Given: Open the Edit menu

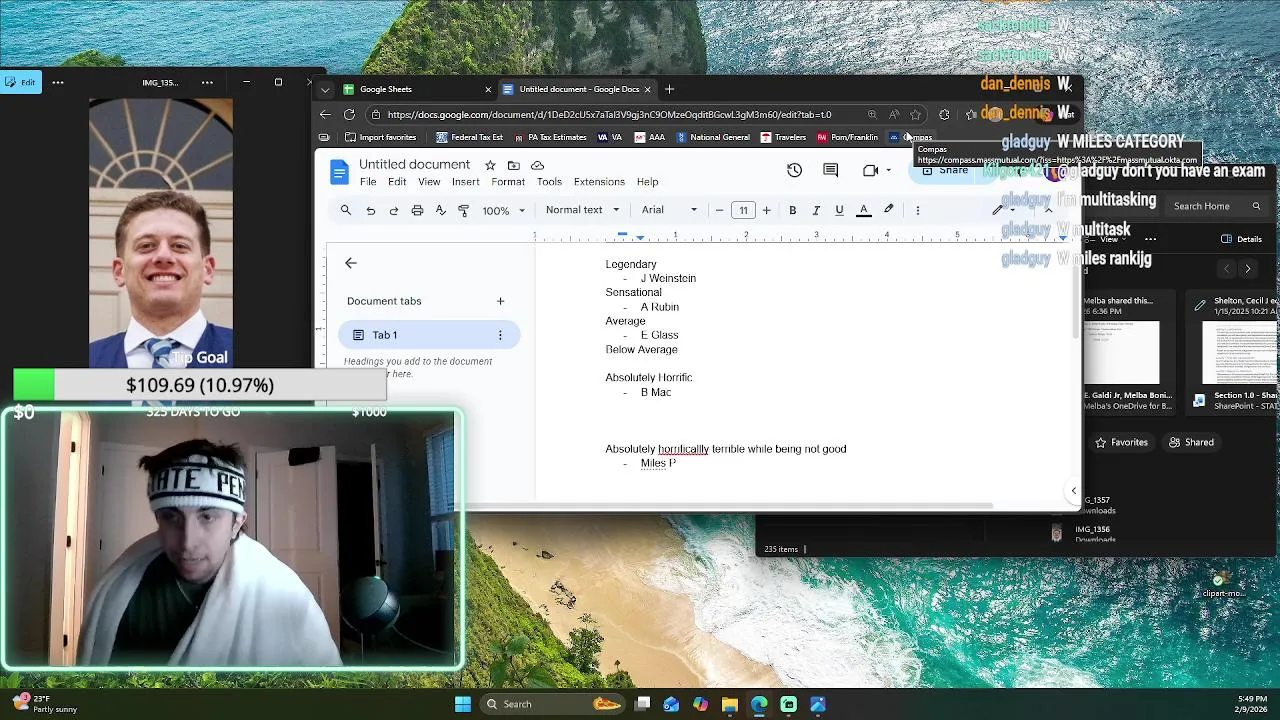Looking at the screenshot, I should click(x=397, y=182).
